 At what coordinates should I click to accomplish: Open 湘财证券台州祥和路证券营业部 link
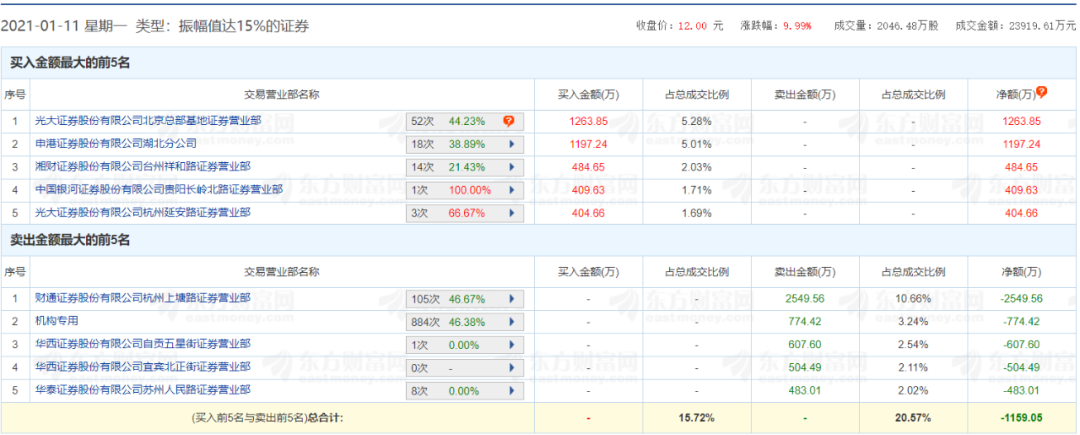(141, 167)
